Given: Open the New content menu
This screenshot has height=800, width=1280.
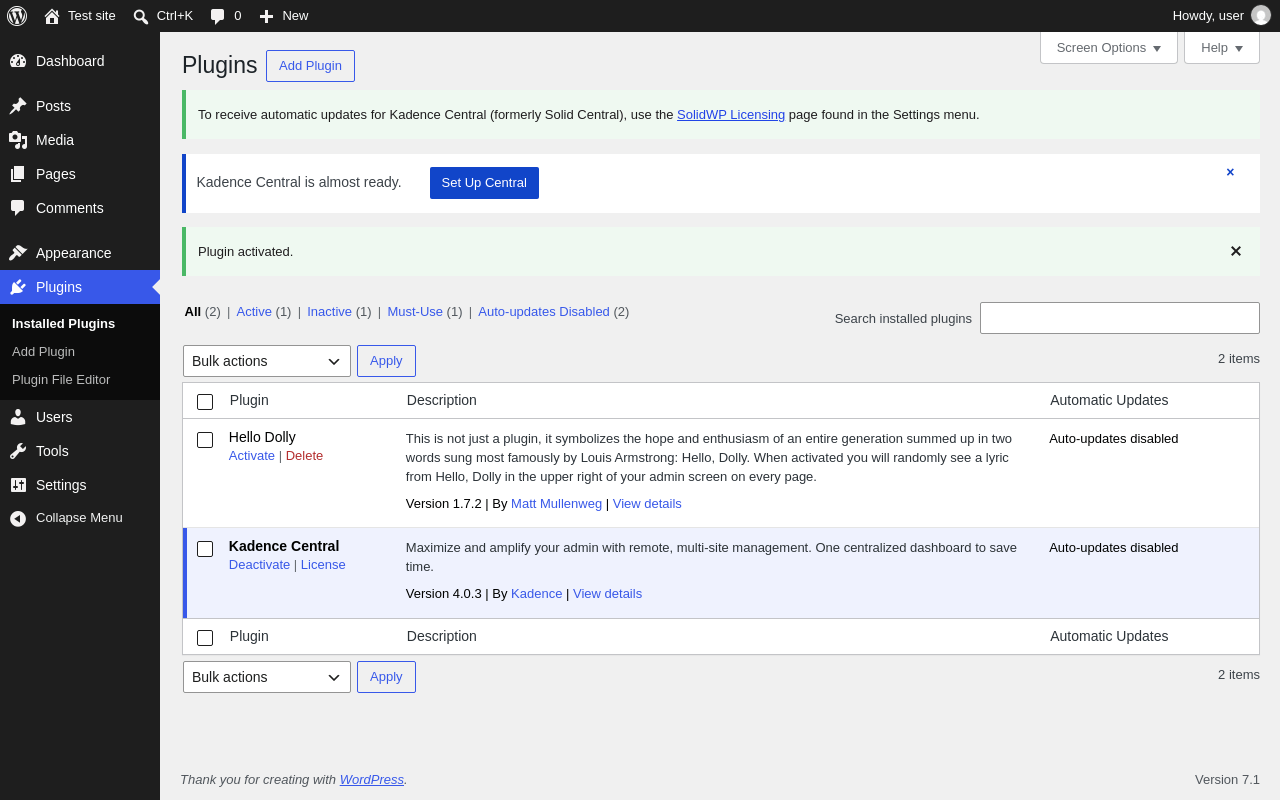Looking at the screenshot, I should click(x=284, y=16).
